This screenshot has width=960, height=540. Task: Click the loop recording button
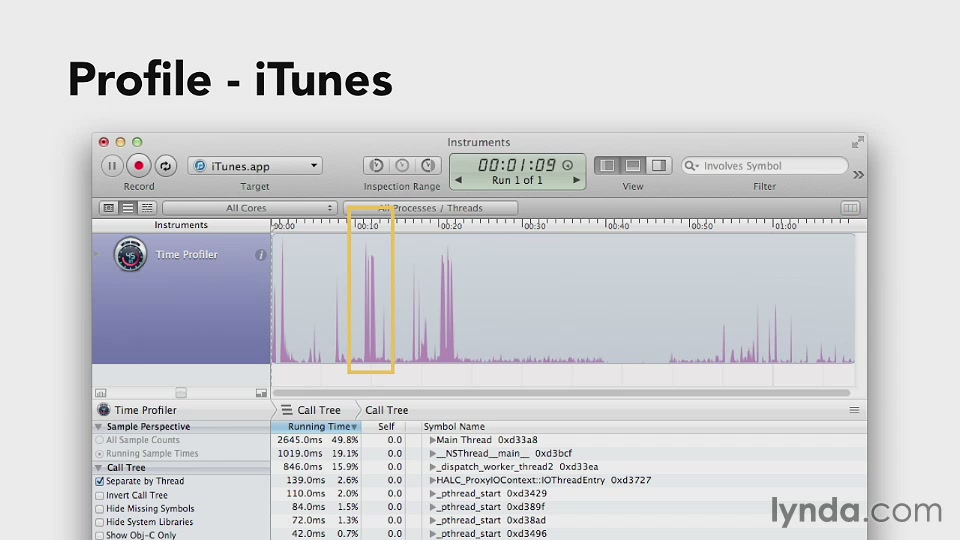pos(165,166)
